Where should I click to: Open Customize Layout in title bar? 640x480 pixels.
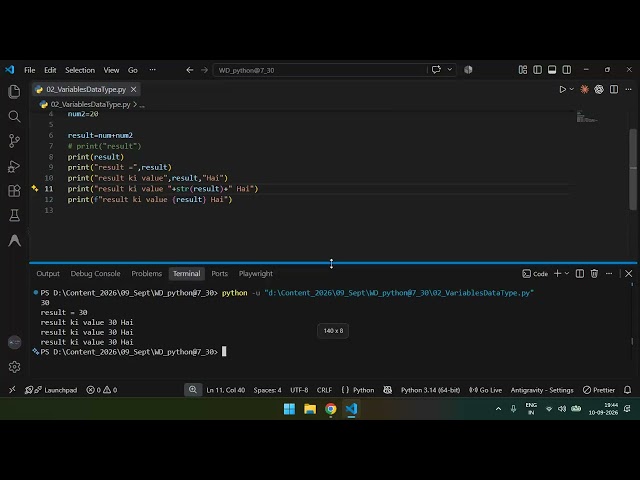tap(523, 70)
